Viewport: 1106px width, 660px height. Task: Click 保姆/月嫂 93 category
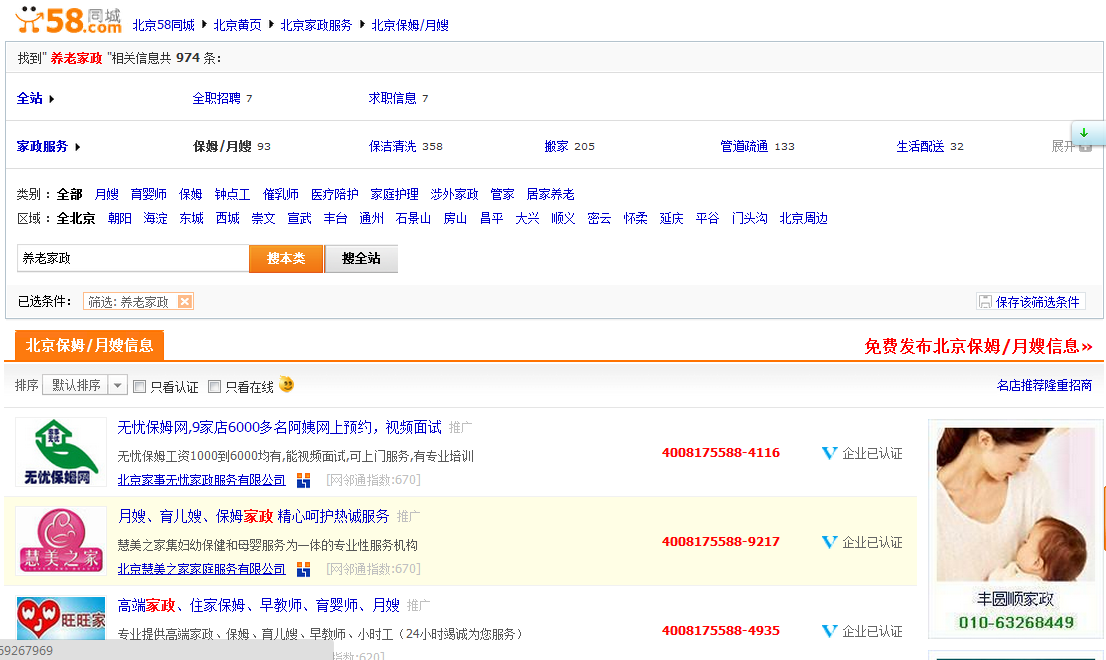(x=232, y=146)
